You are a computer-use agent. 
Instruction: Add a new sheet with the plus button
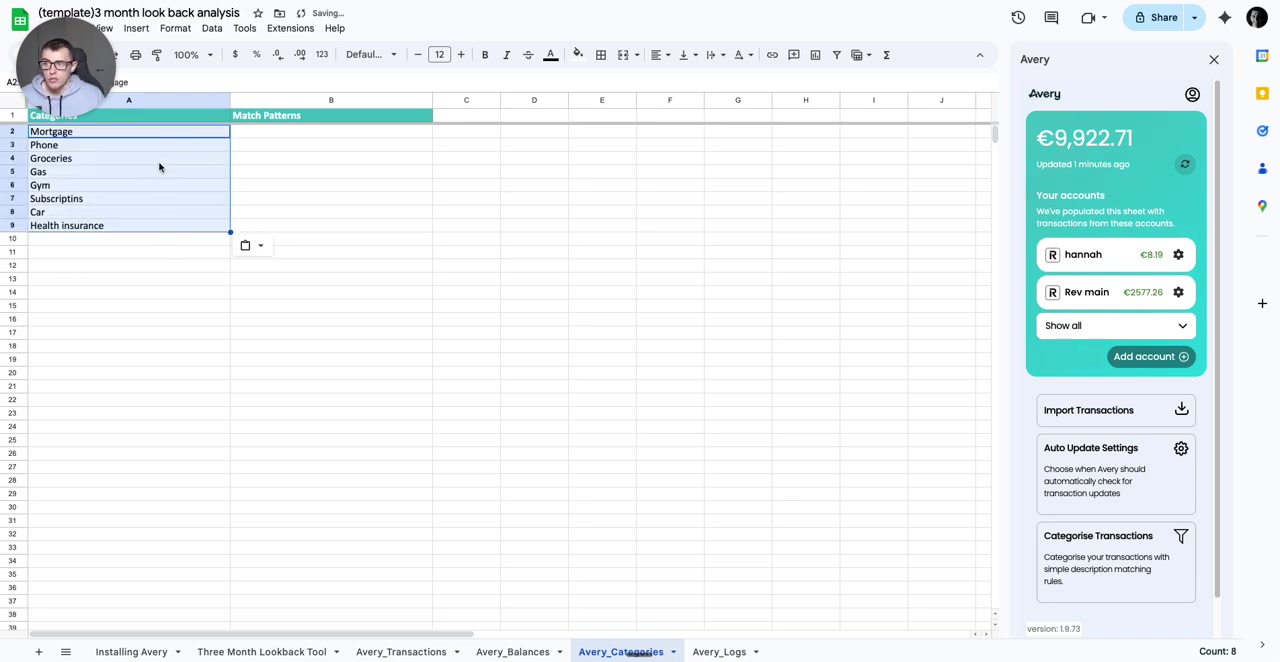click(x=38, y=651)
